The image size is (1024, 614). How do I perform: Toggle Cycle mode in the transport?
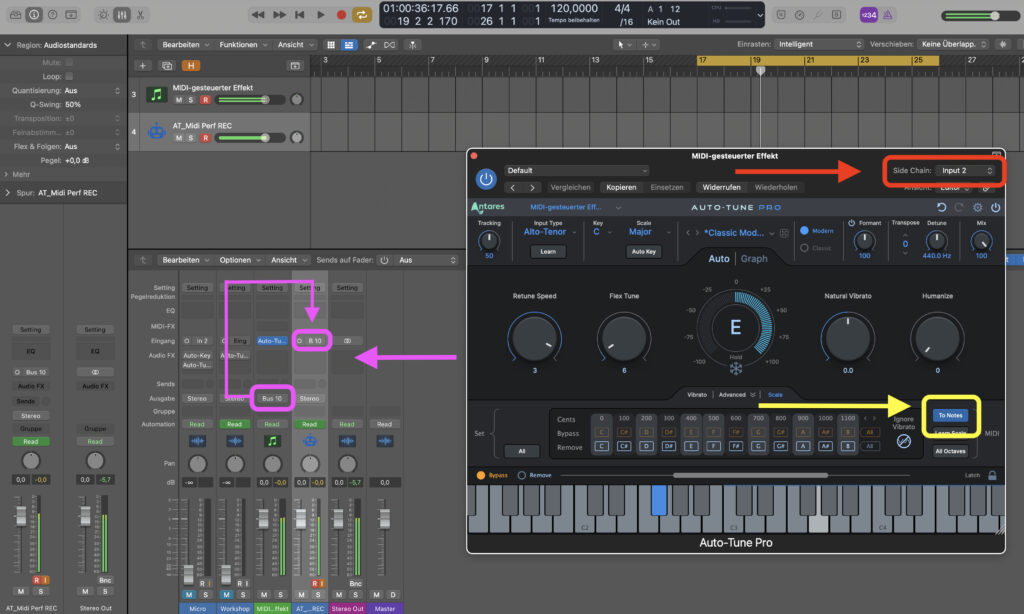pyautogui.click(x=361, y=14)
